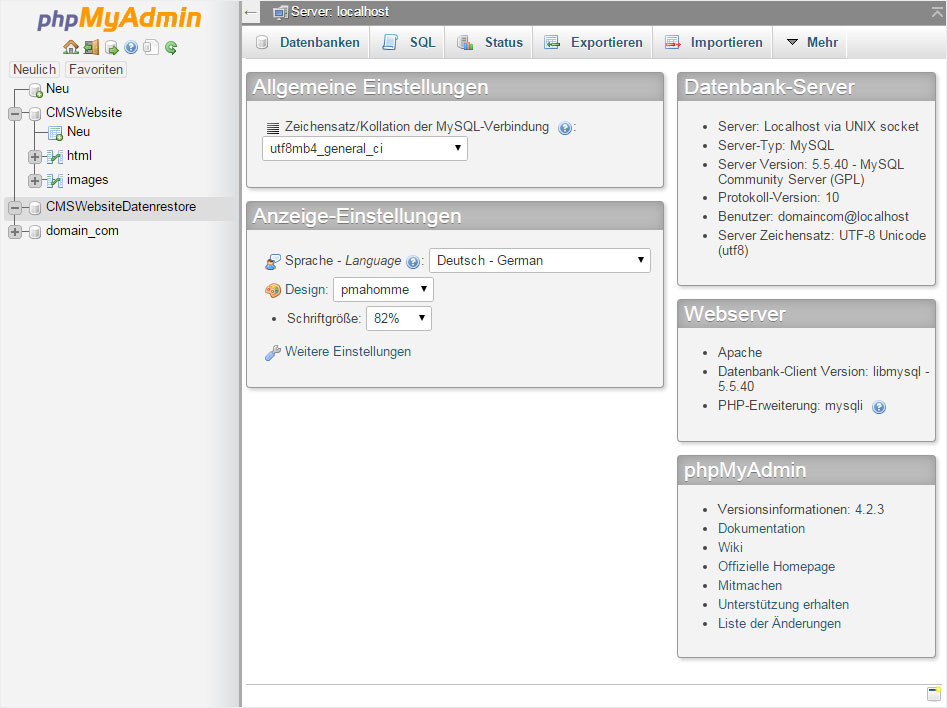Select the images table name
This screenshot has height=708, width=947.
pos(88,180)
